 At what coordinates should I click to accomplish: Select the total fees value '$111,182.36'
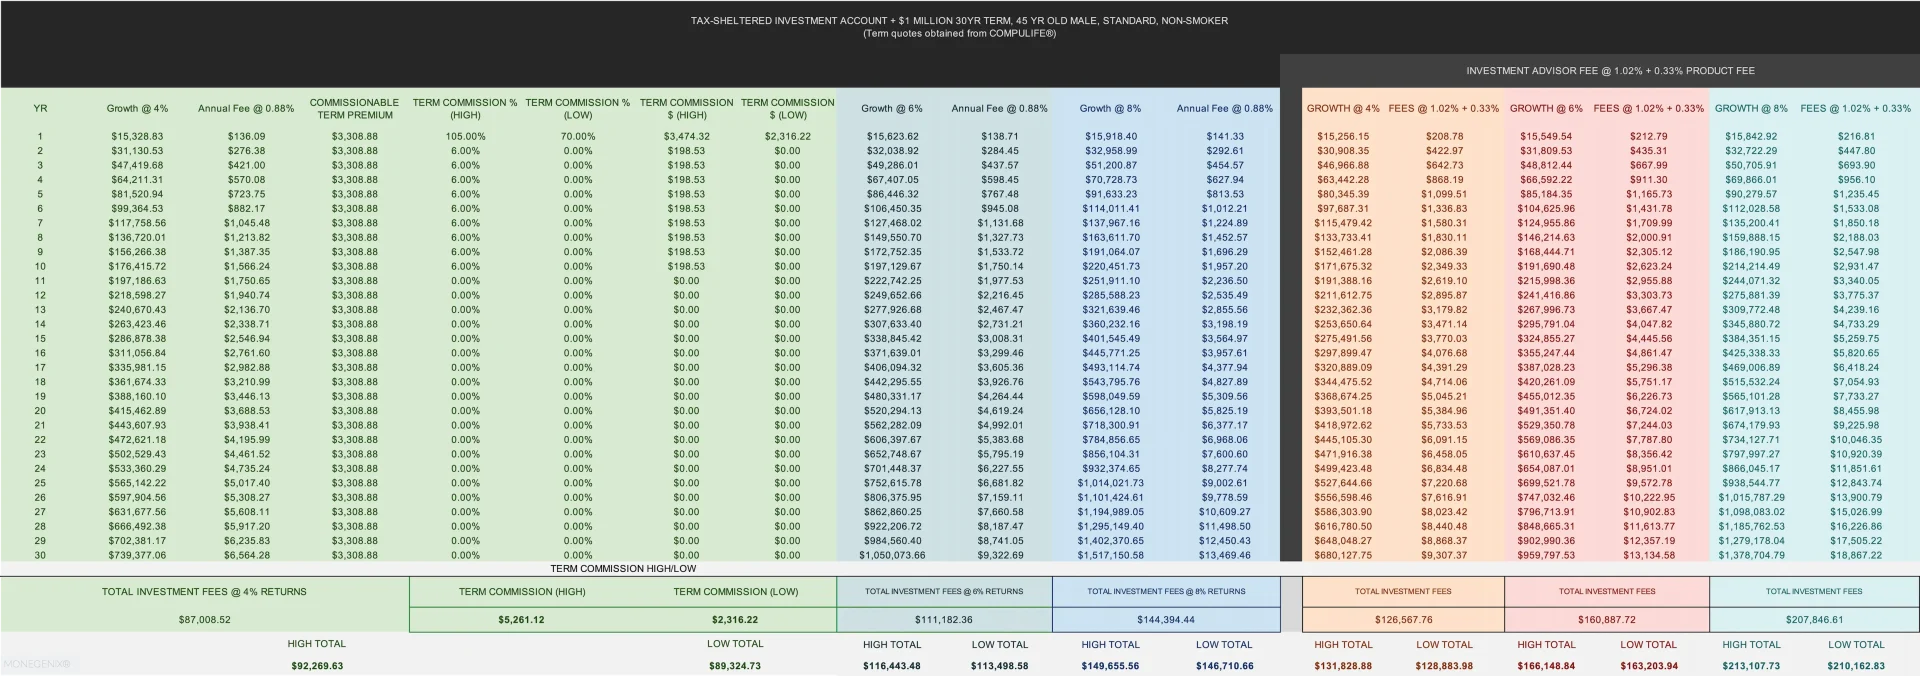coord(944,620)
